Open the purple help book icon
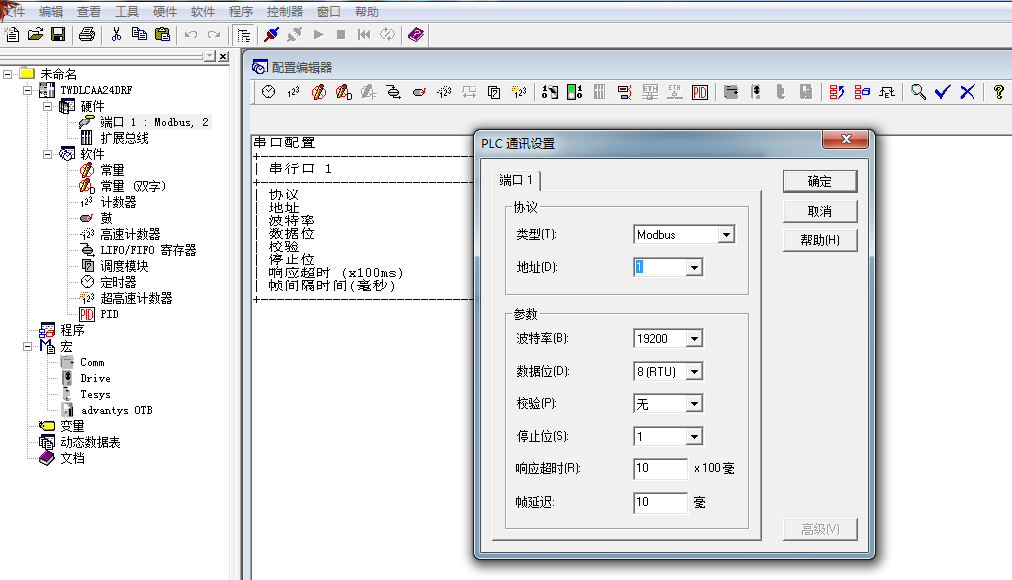The width and height of the screenshot is (1012, 580). (416, 35)
